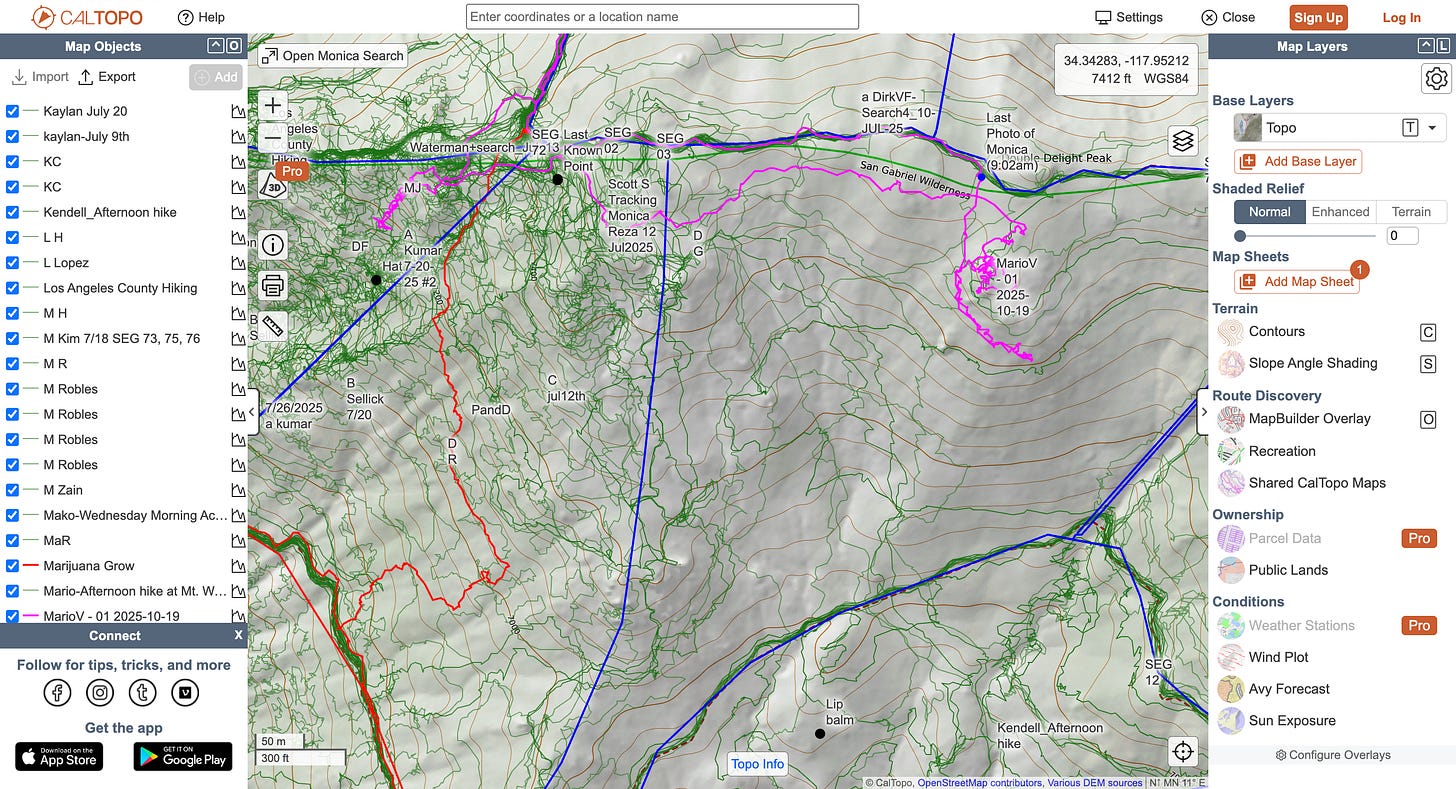
Task: Open the Help menu
Action: click(201, 17)
